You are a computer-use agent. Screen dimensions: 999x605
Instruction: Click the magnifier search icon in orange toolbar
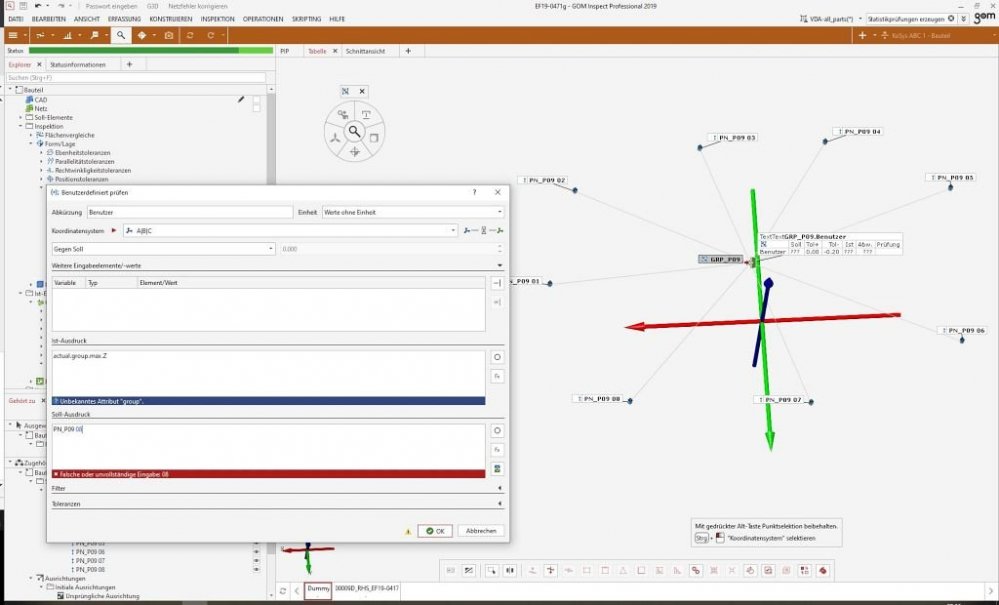[120, 35]
